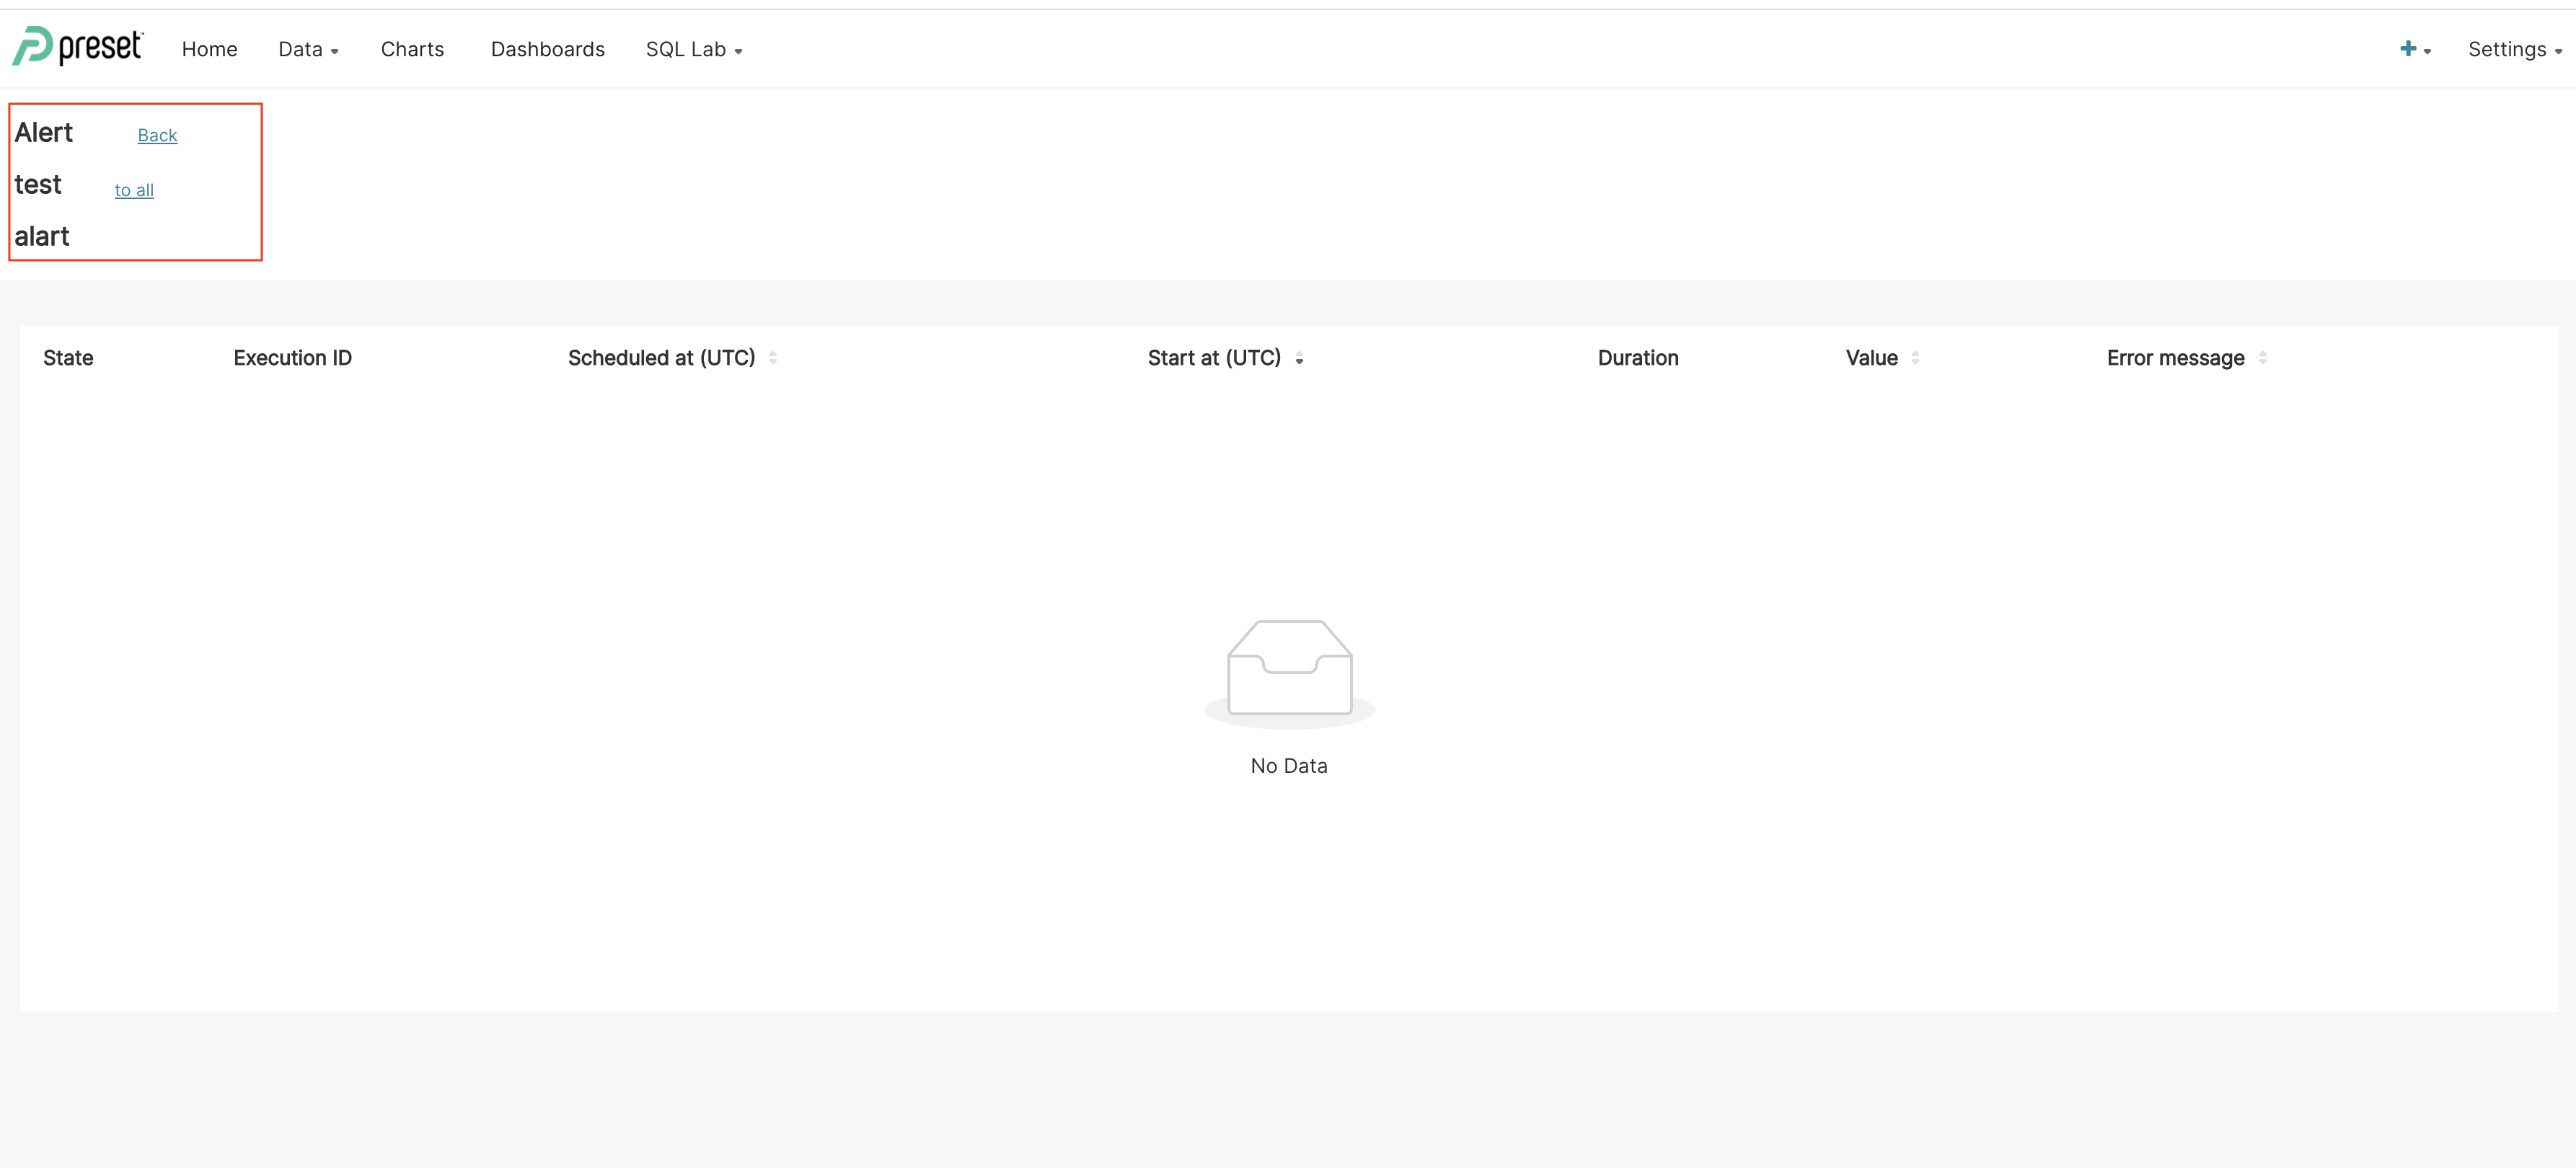This screenshot has width=2576, height=1168.
Task: Click the Error message sort icon
Action: click(2262, 358)
